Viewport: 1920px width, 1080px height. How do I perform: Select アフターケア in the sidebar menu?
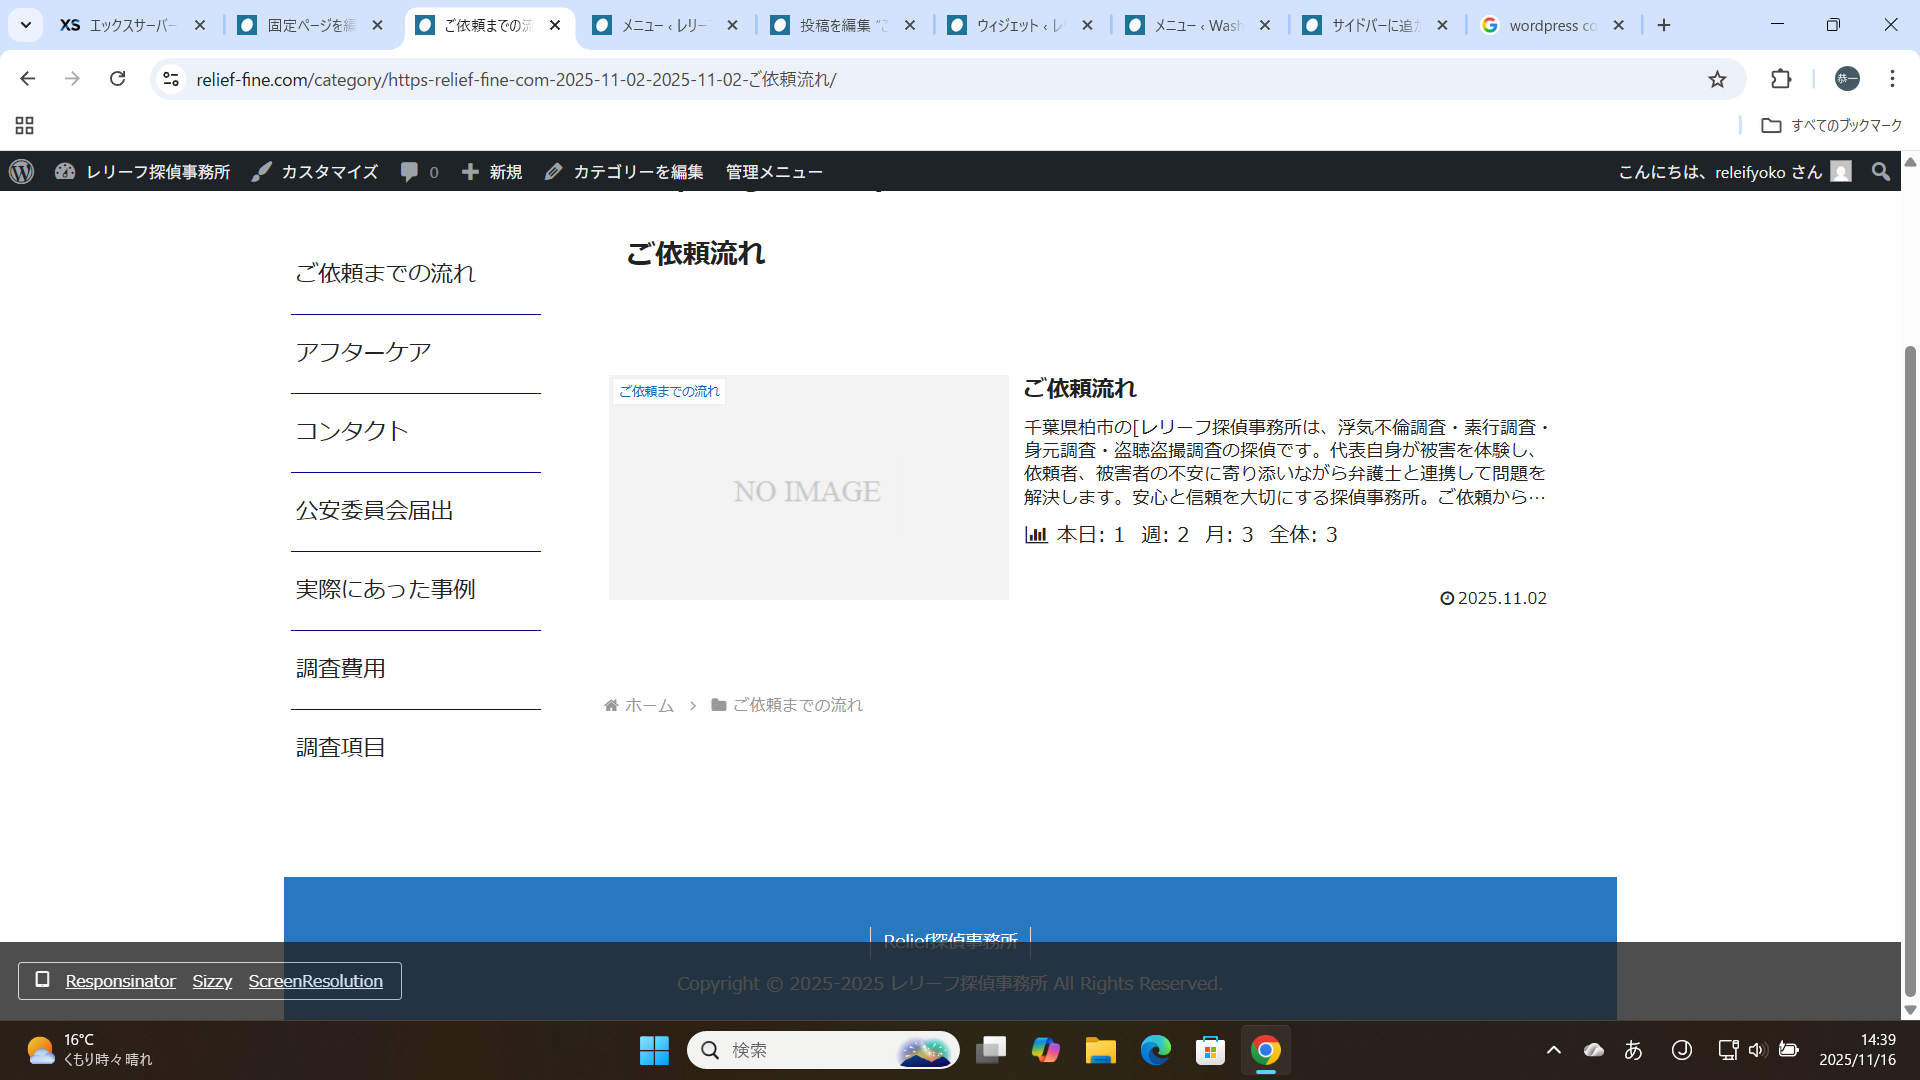point(363,352)
